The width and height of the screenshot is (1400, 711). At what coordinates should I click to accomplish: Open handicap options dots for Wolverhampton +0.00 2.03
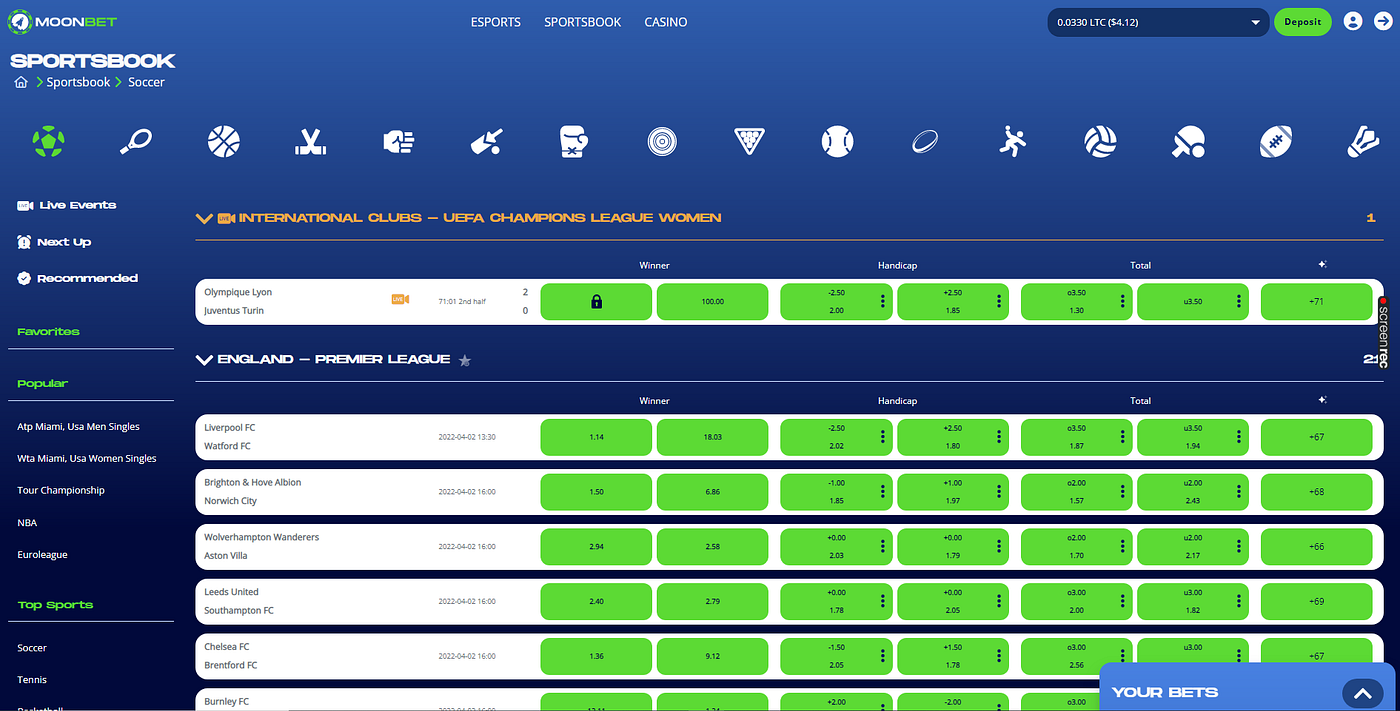pyautogui.click(x=882, y=546)
